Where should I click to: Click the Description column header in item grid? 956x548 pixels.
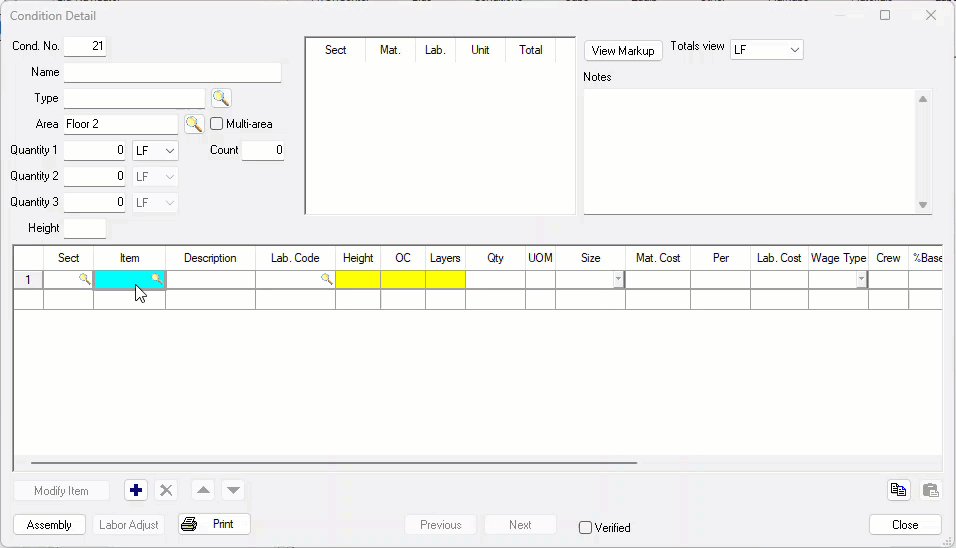point(210,258)
